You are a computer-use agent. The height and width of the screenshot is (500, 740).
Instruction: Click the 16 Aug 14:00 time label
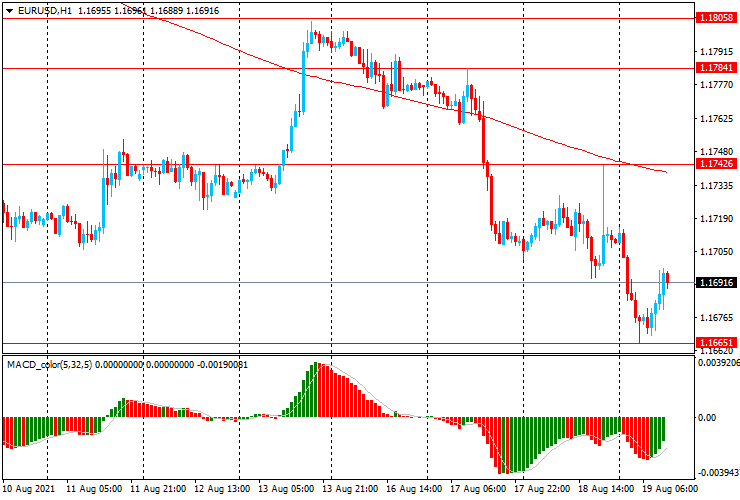(x=414, y=489)
